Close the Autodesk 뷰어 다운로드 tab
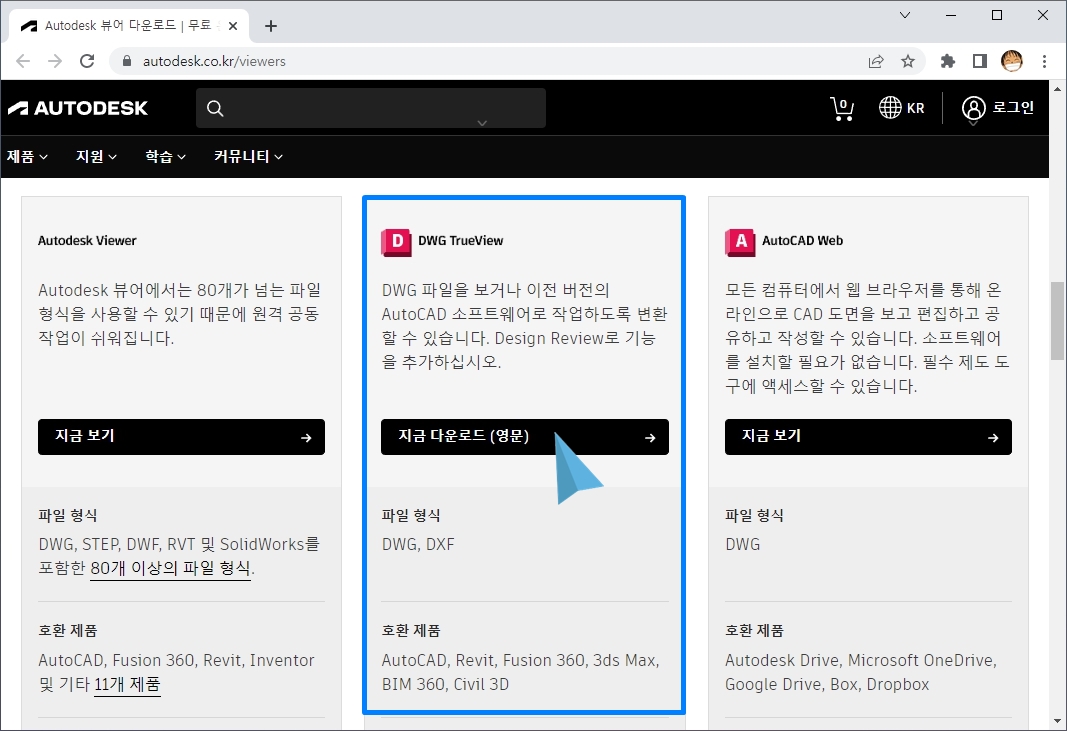The height and width of the screenshot is (731, 1067). [233, 26]
